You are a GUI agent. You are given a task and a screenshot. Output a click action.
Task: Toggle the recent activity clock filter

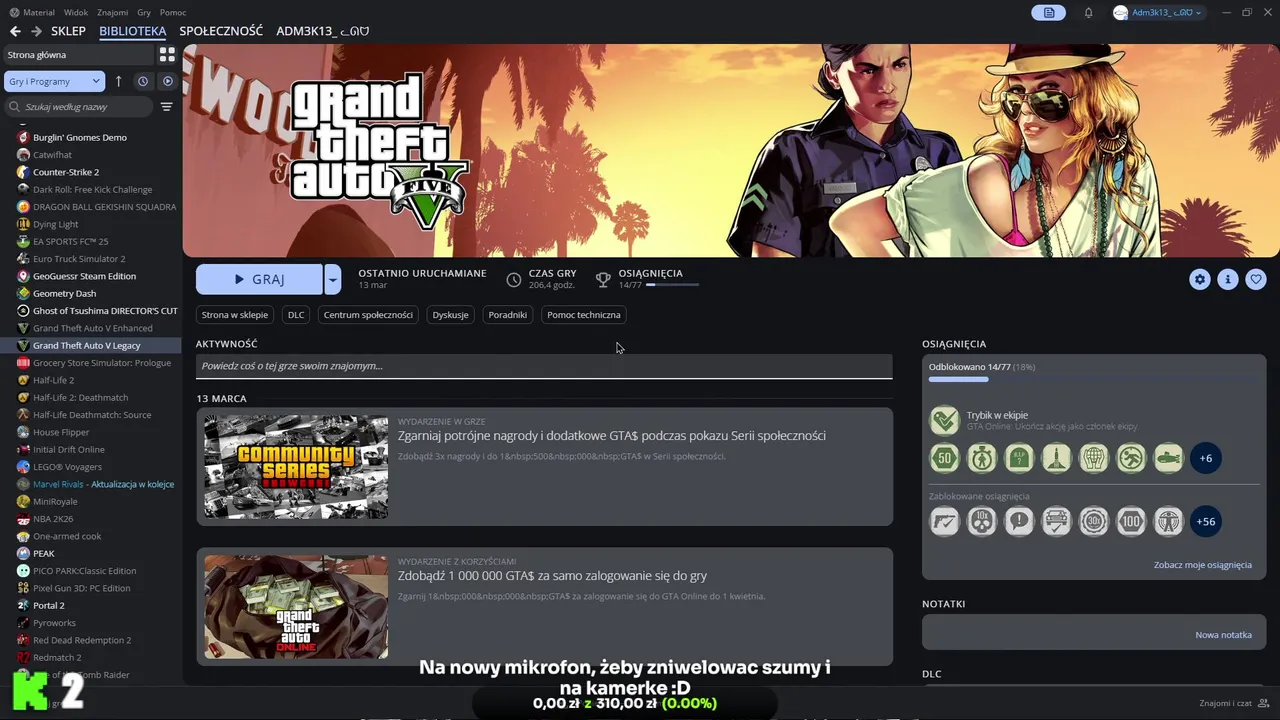pos(143,81)
